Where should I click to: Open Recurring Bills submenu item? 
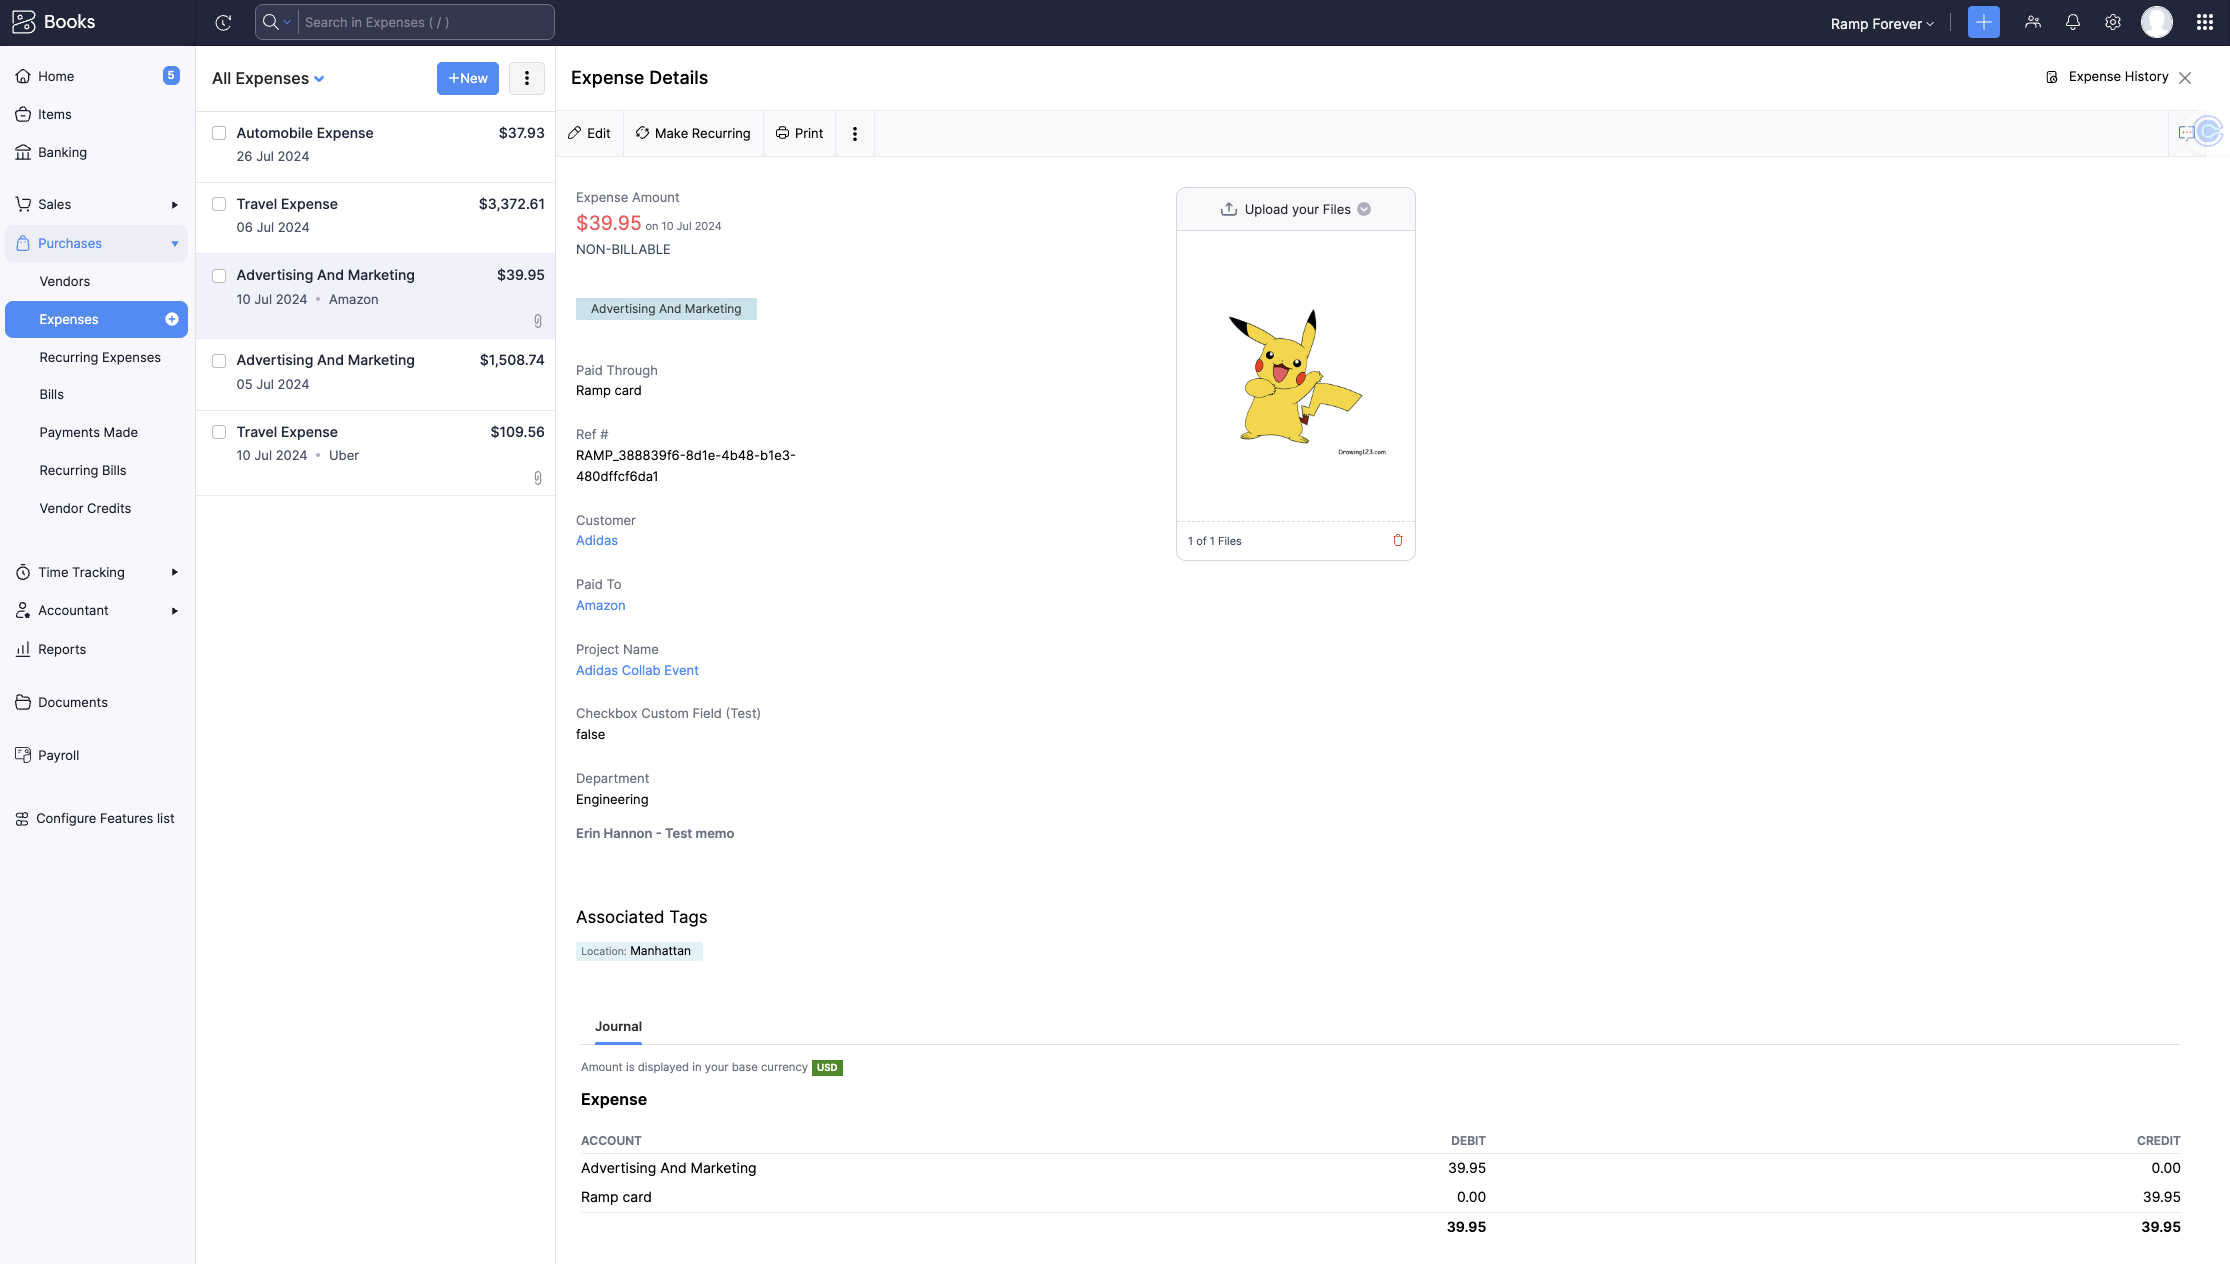pyautogui.click(x=83, y=470)
